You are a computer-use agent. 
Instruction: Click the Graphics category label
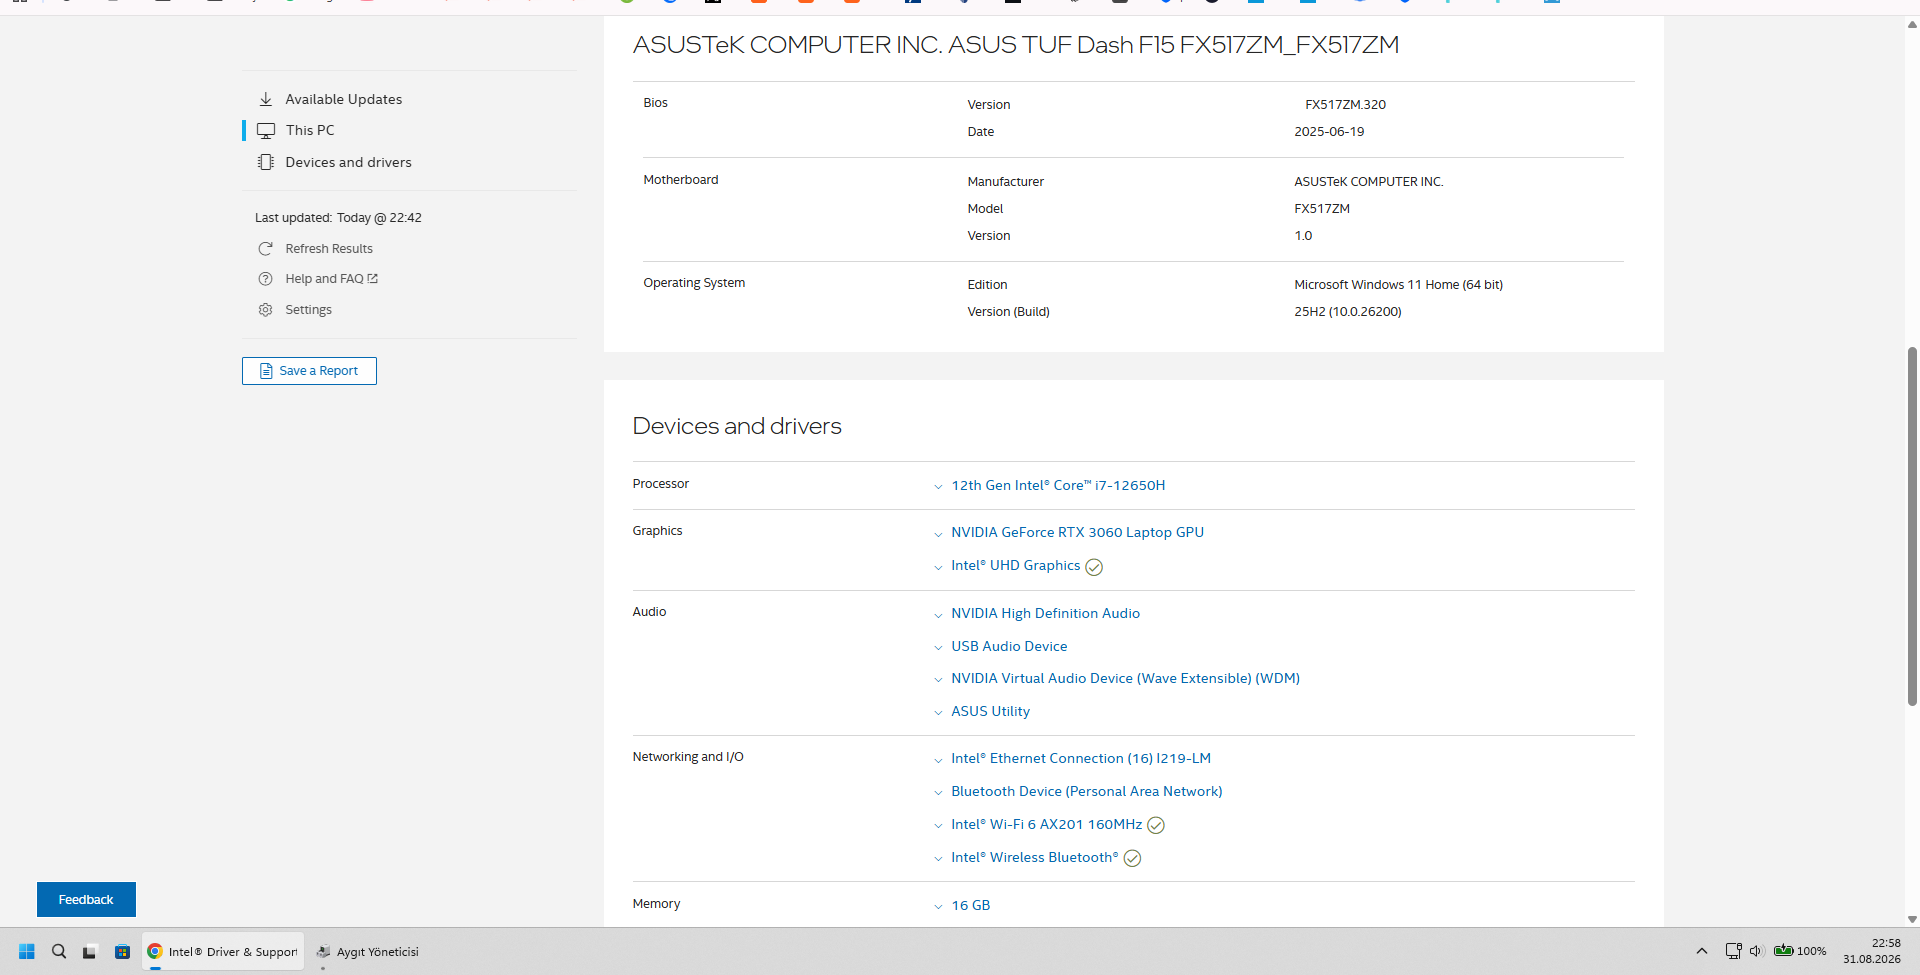[657, 531]
